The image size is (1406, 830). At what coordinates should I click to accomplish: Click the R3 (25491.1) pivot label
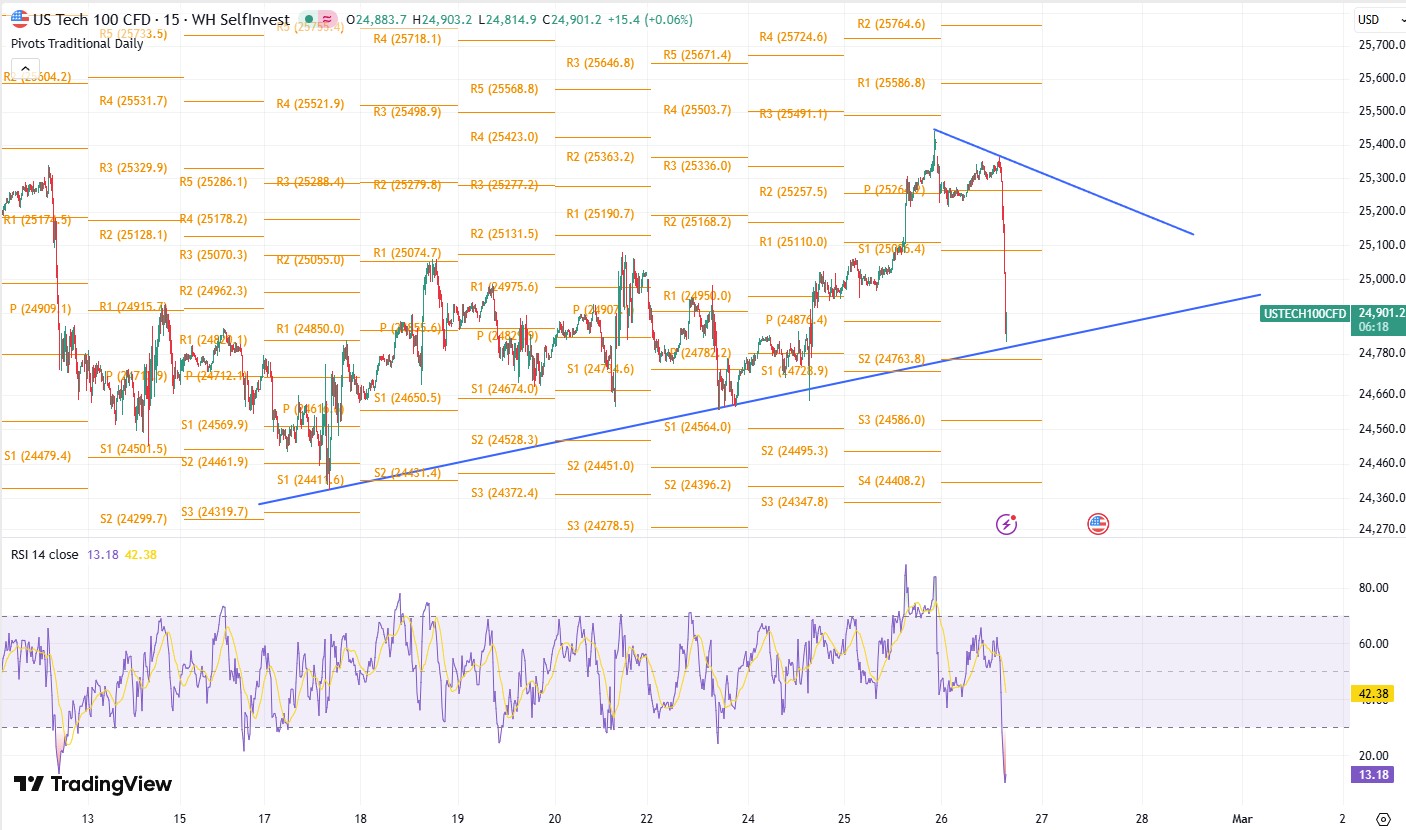tap(793, 114)
